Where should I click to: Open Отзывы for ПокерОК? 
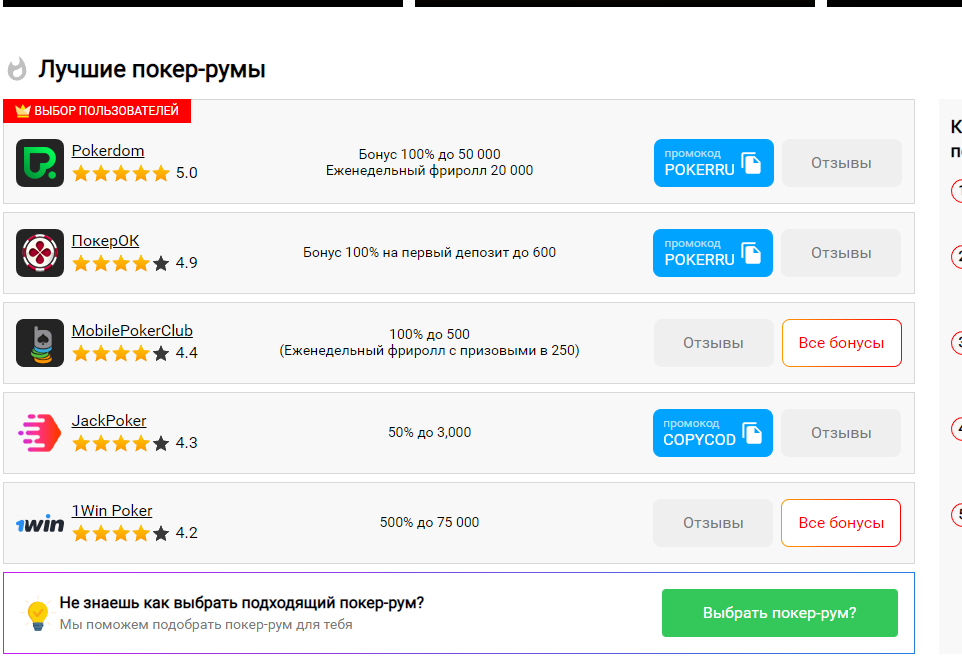tap(841, 253)
